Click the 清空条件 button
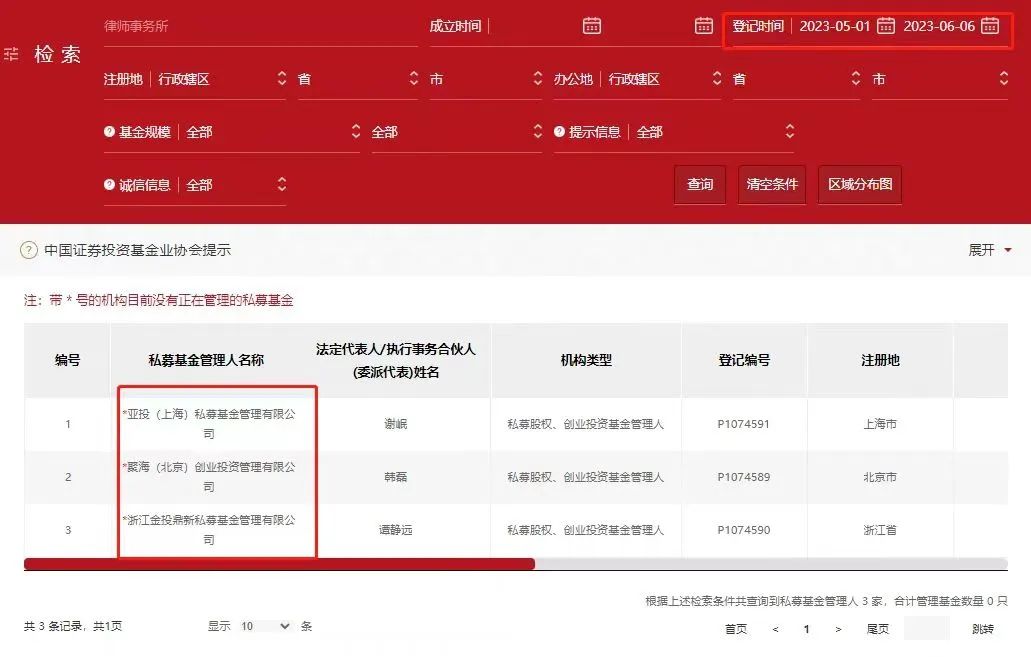 coord(772,185)
